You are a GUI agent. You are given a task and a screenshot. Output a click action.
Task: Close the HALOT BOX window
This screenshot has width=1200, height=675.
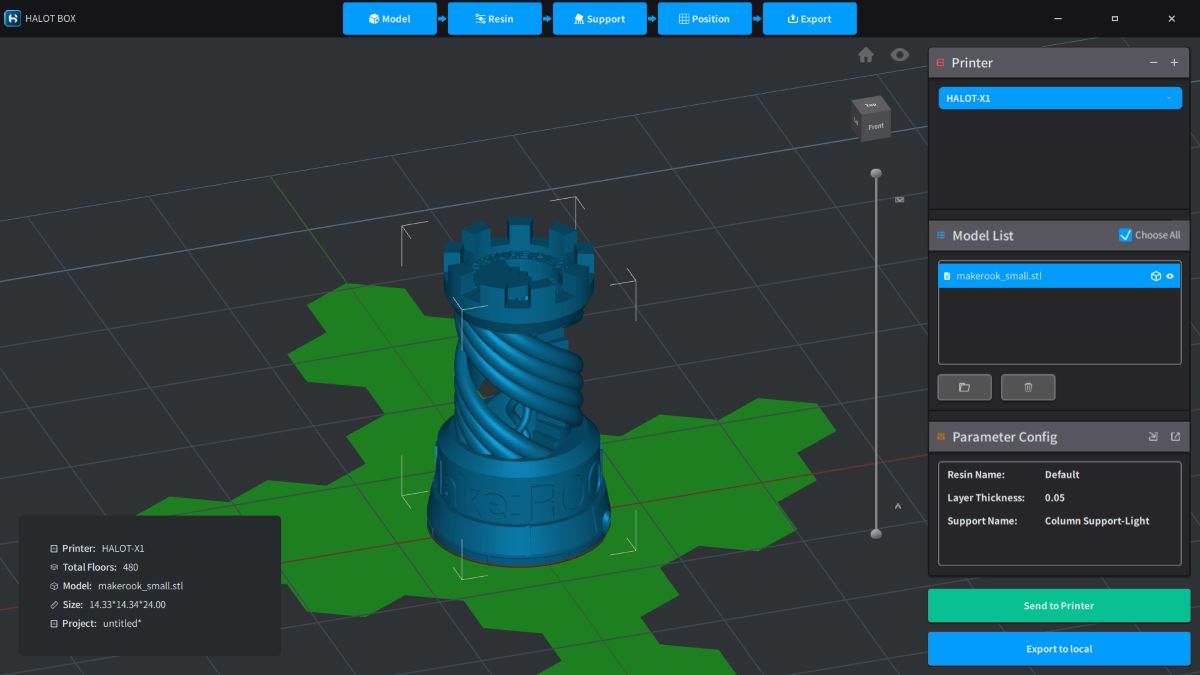coord(1172,18)
